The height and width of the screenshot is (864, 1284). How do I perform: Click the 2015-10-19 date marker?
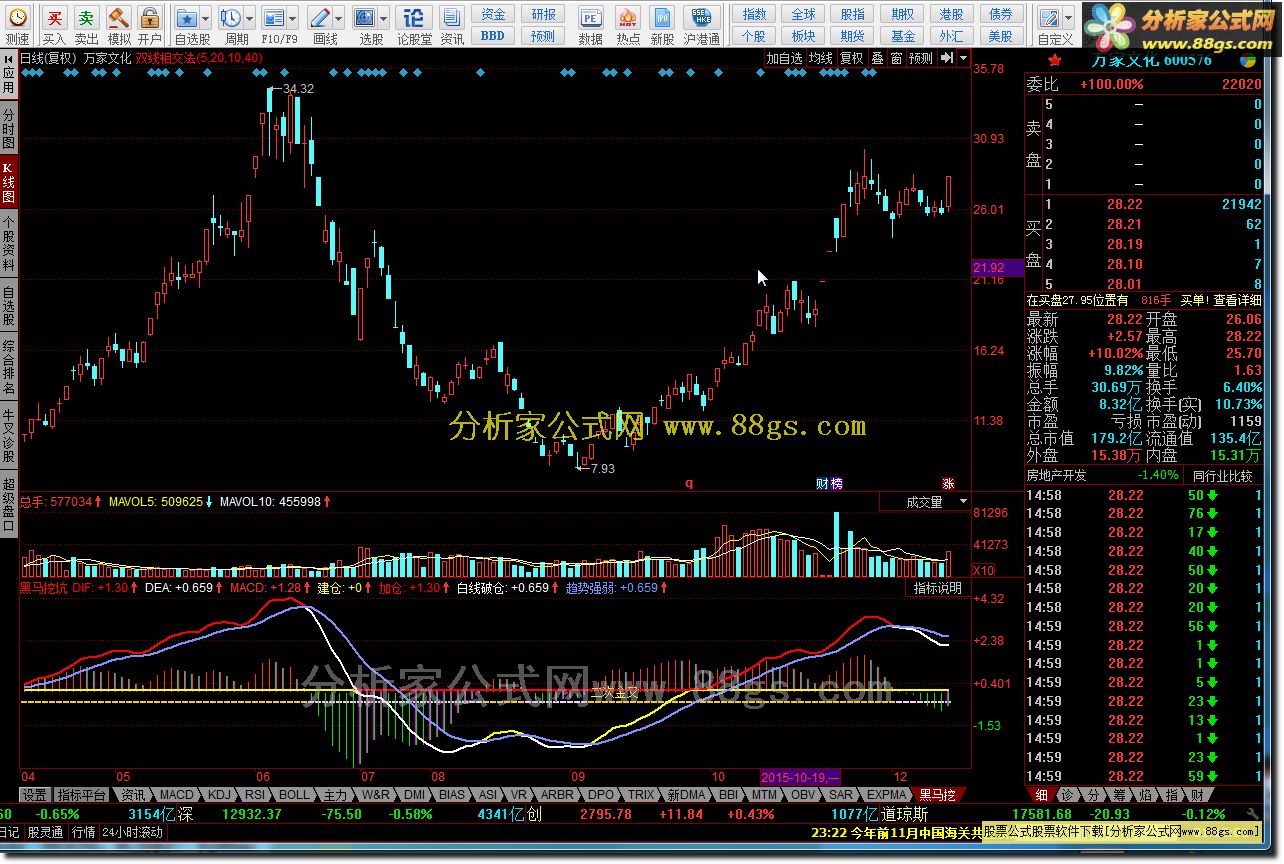tap(801, 777)
